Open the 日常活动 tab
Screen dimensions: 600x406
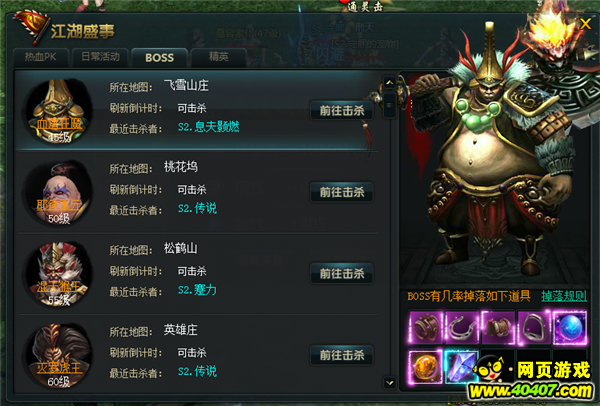click(x=100, y=57)
